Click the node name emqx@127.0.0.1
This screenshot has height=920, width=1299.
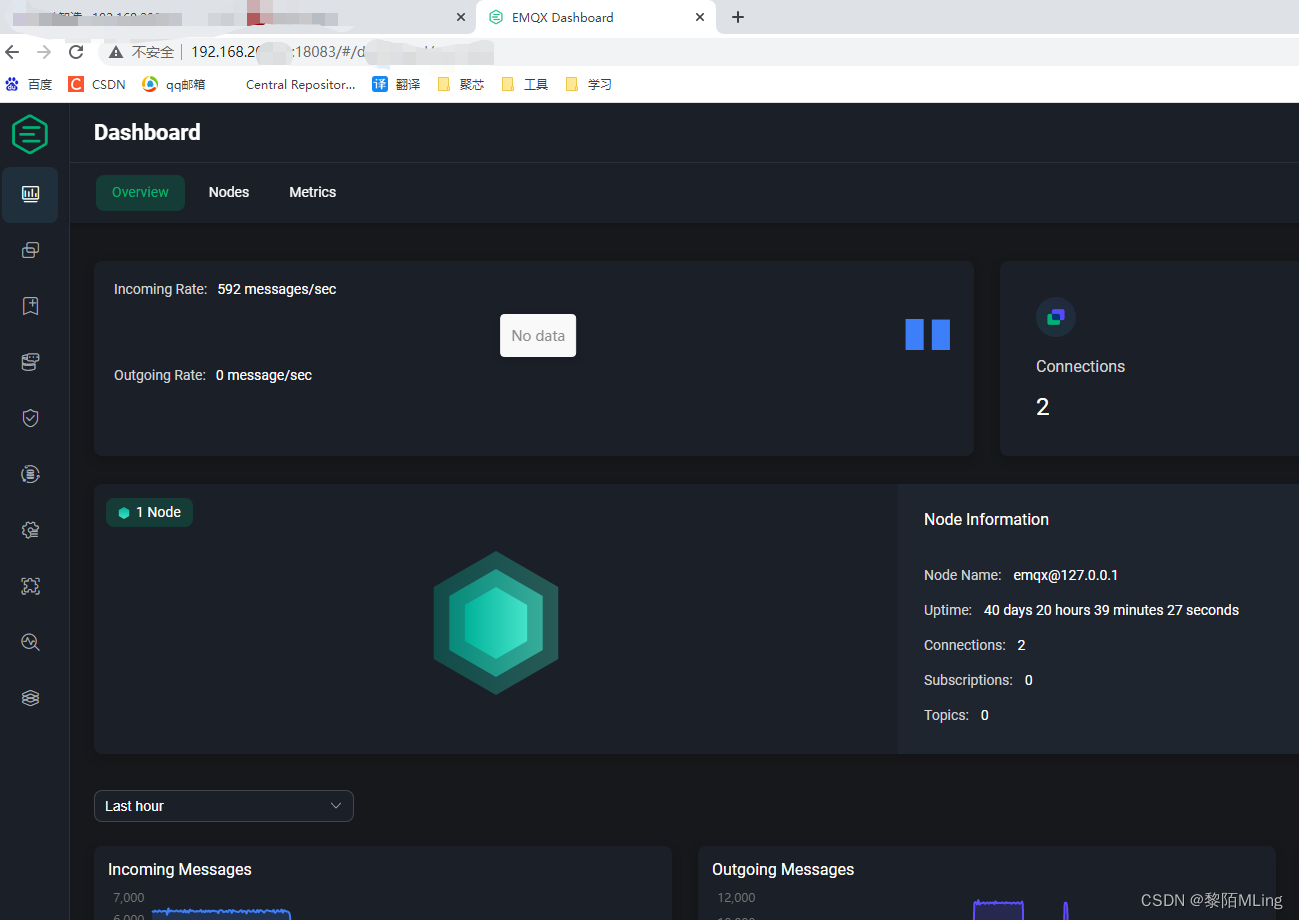(1066, 575)
